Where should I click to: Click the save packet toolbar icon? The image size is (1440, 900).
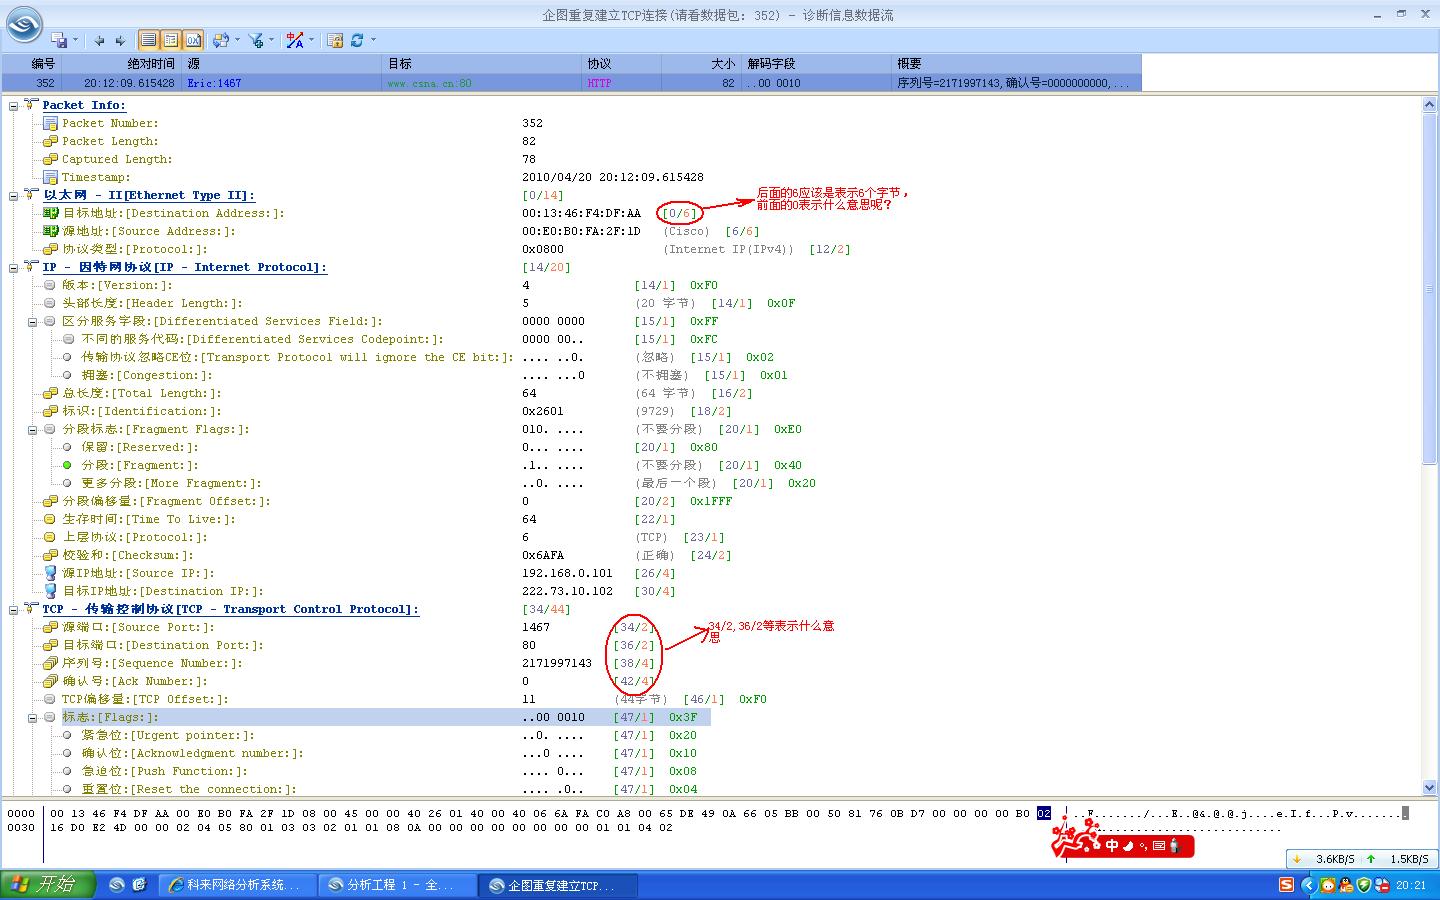click(61, 40)
